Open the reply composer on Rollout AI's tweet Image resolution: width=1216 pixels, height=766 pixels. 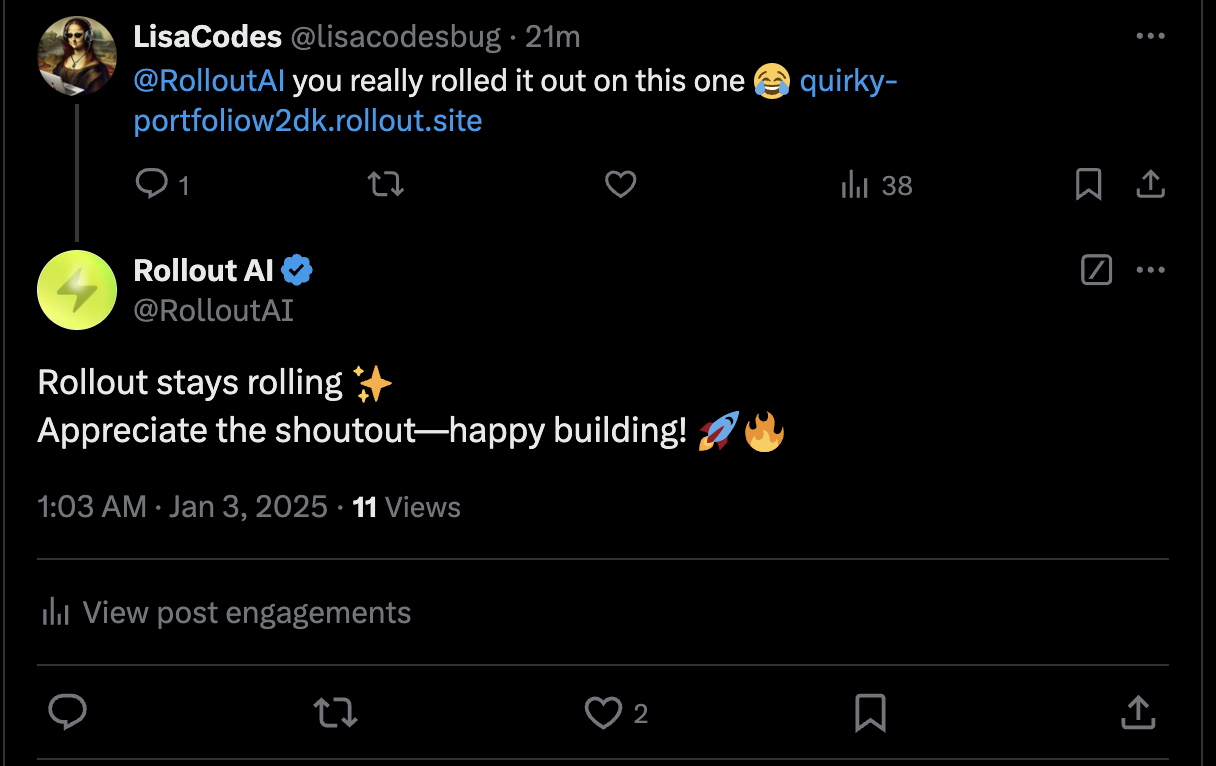(x=67, y=712)
